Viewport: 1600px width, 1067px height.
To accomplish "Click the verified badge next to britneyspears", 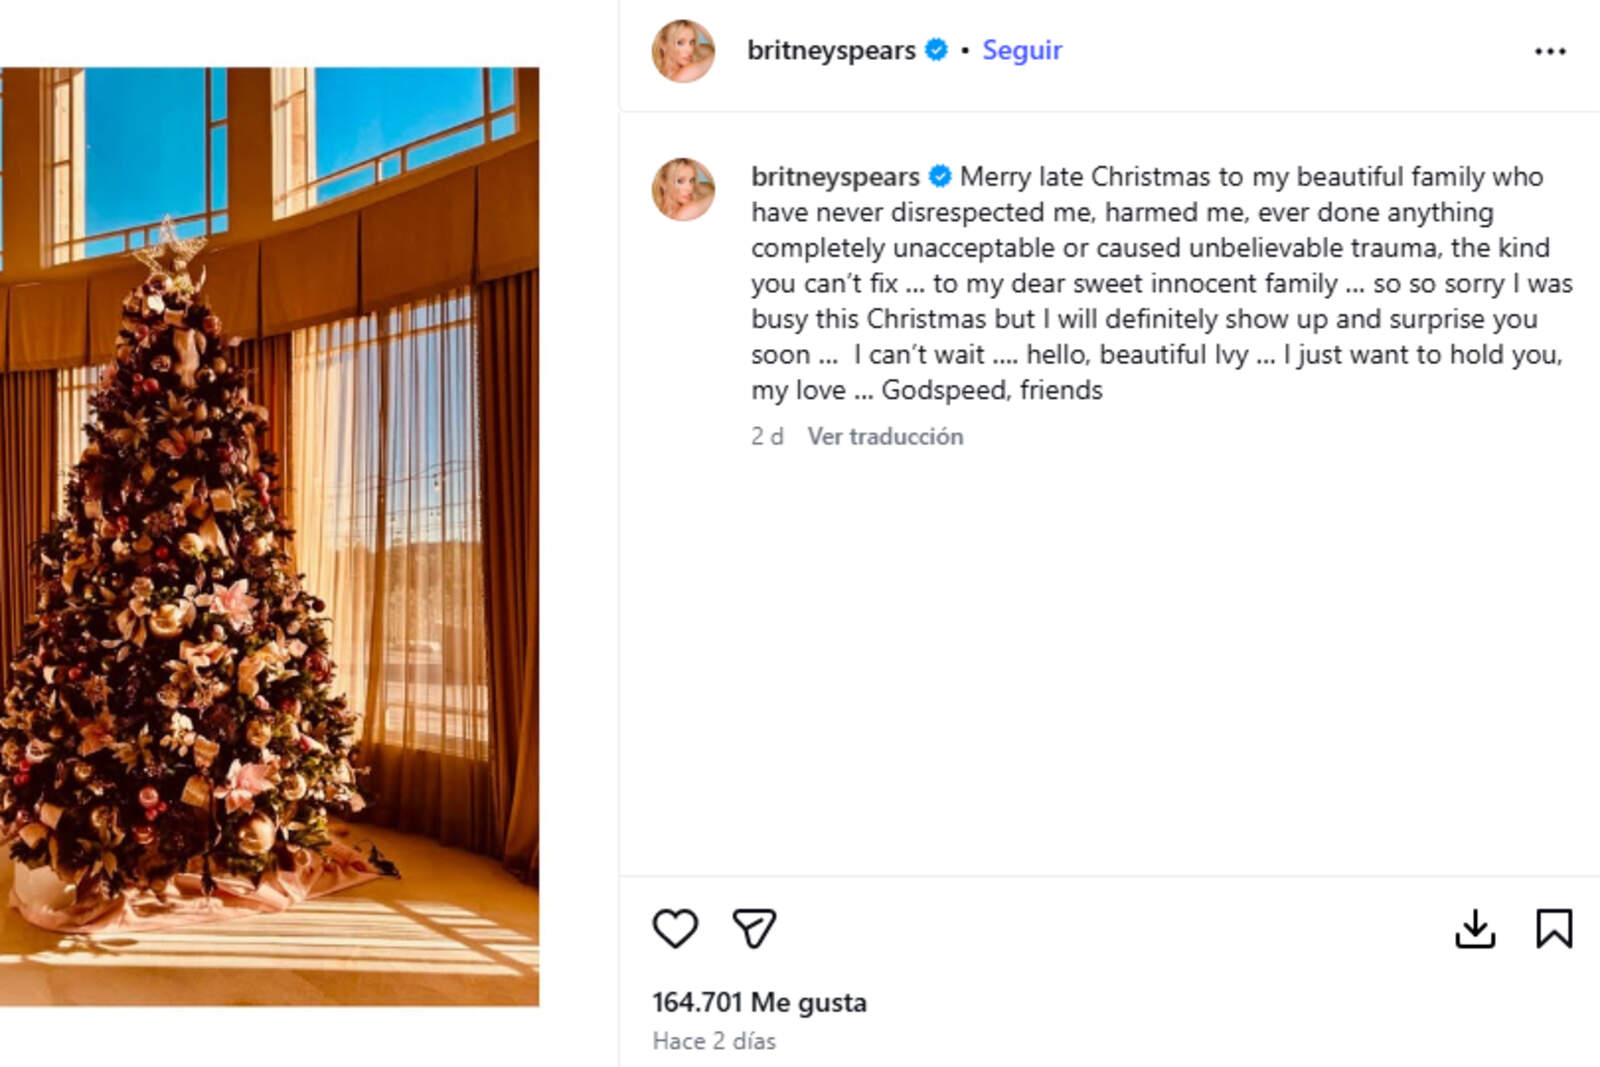I will tap(934, 48).
